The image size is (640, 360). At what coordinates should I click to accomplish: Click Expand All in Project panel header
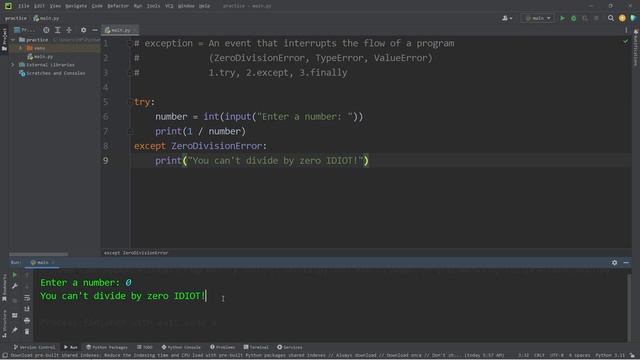pyautogui.click(x=58, y=30)
